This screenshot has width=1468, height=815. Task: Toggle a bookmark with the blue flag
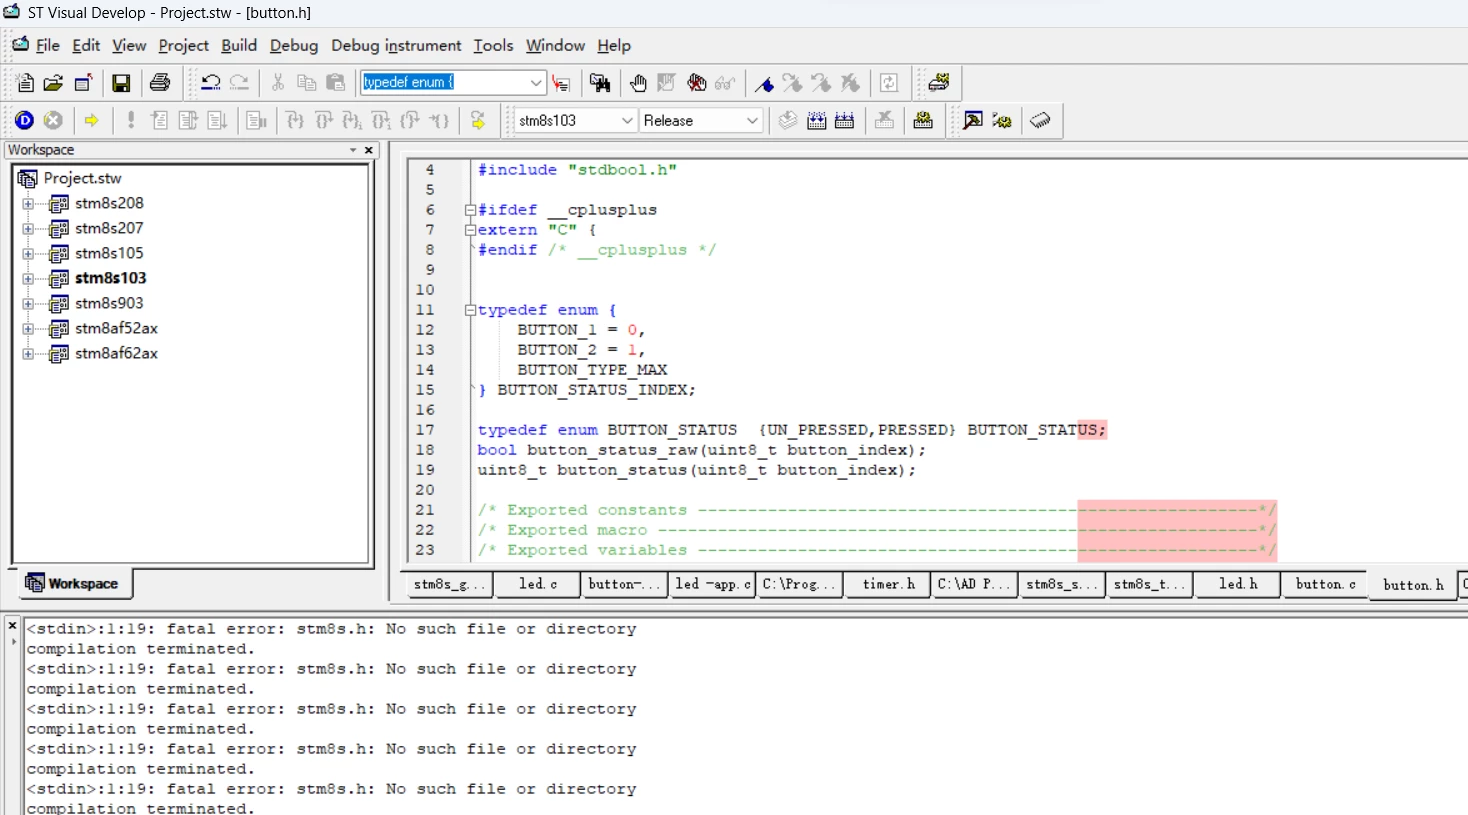click(764, 83)
